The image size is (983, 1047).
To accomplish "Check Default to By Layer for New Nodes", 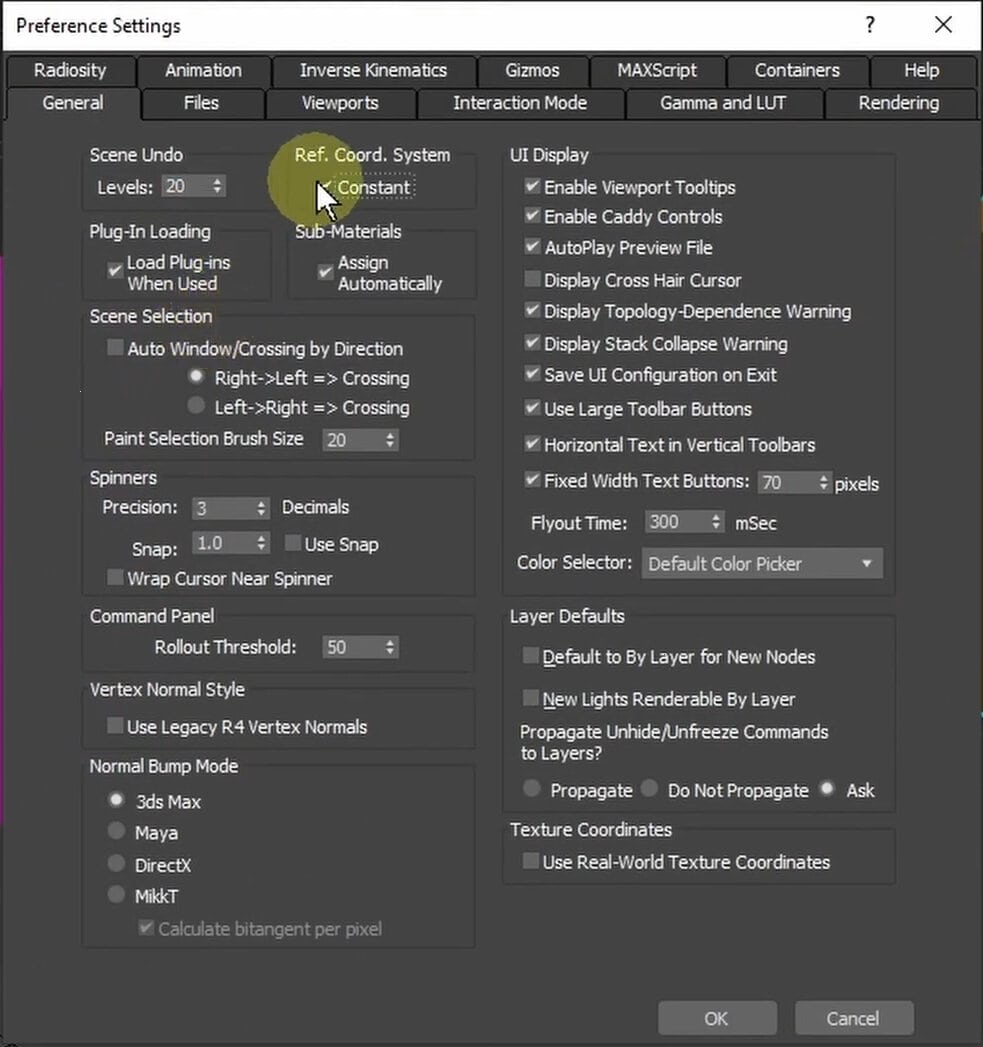I will tap(530, 656).
